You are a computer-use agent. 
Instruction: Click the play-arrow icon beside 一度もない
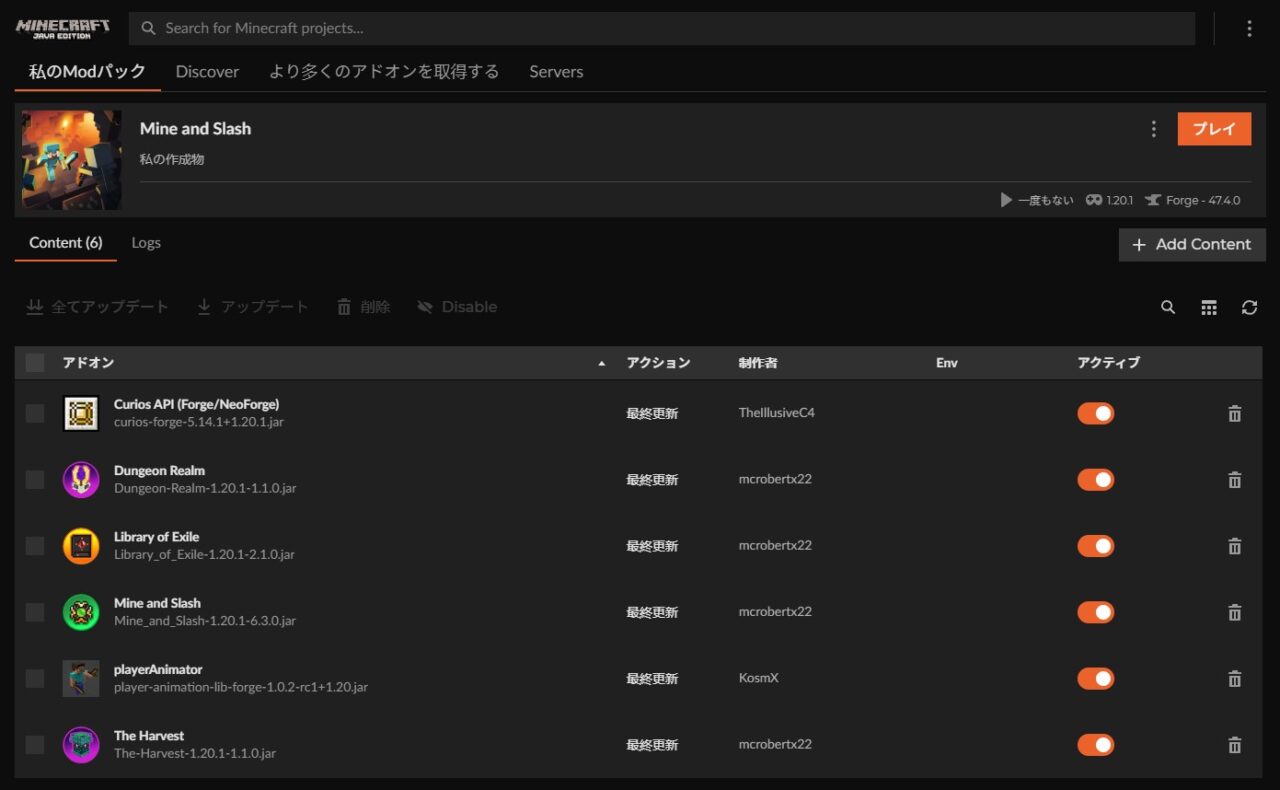[1006, 200]
